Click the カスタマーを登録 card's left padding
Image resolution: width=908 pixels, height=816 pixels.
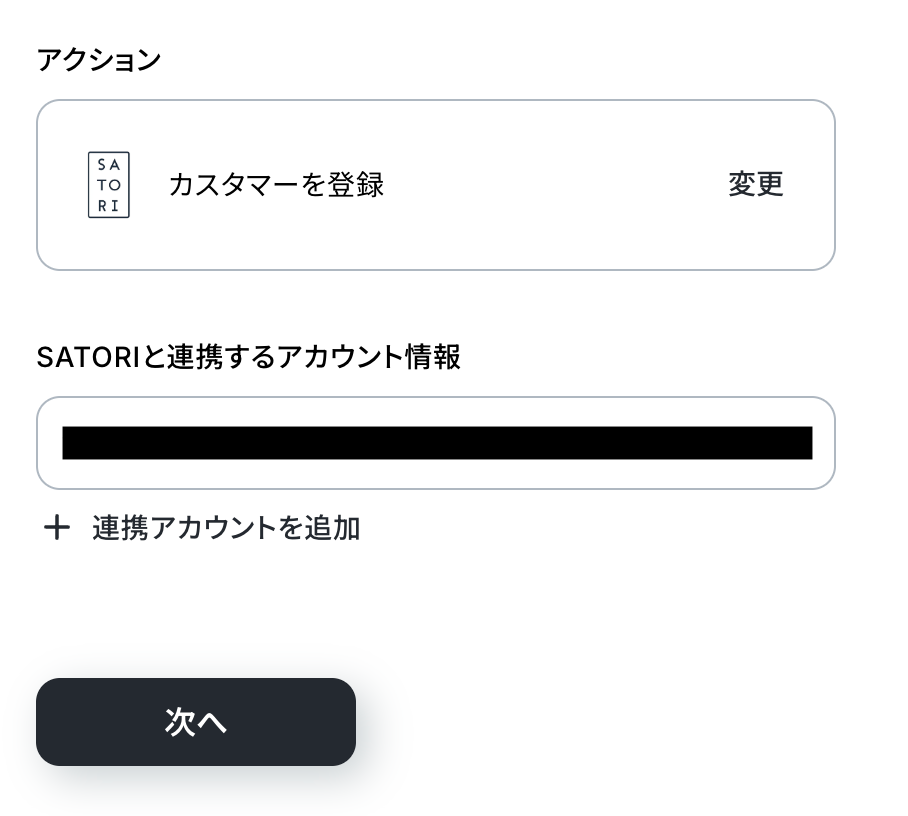pos(60,185)
